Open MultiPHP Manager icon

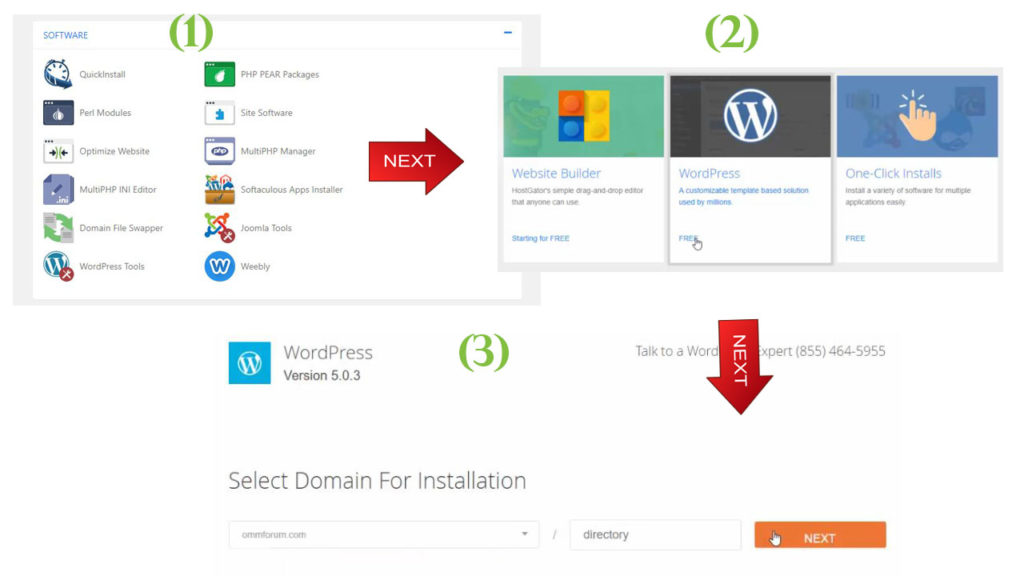(x=219, y=151)
